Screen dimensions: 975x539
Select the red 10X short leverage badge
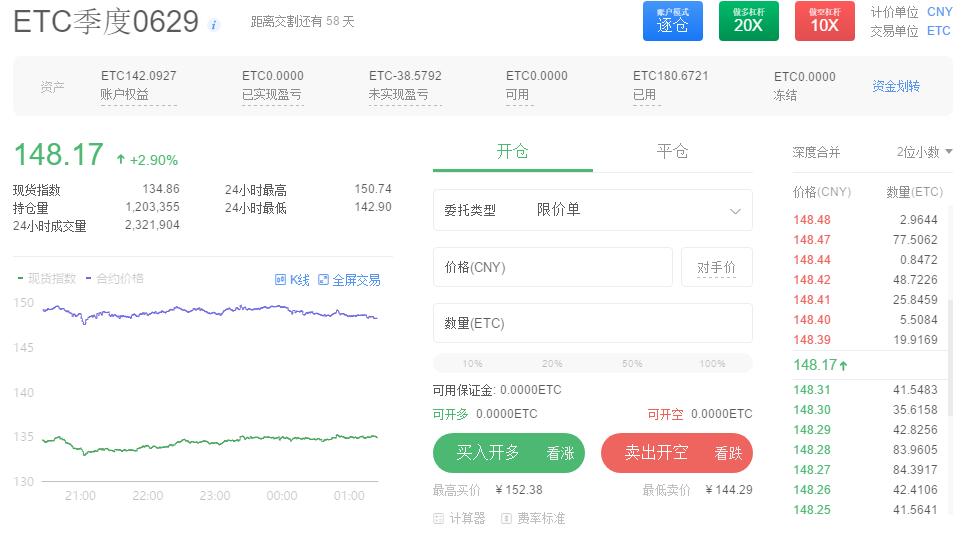pos(824,21)
